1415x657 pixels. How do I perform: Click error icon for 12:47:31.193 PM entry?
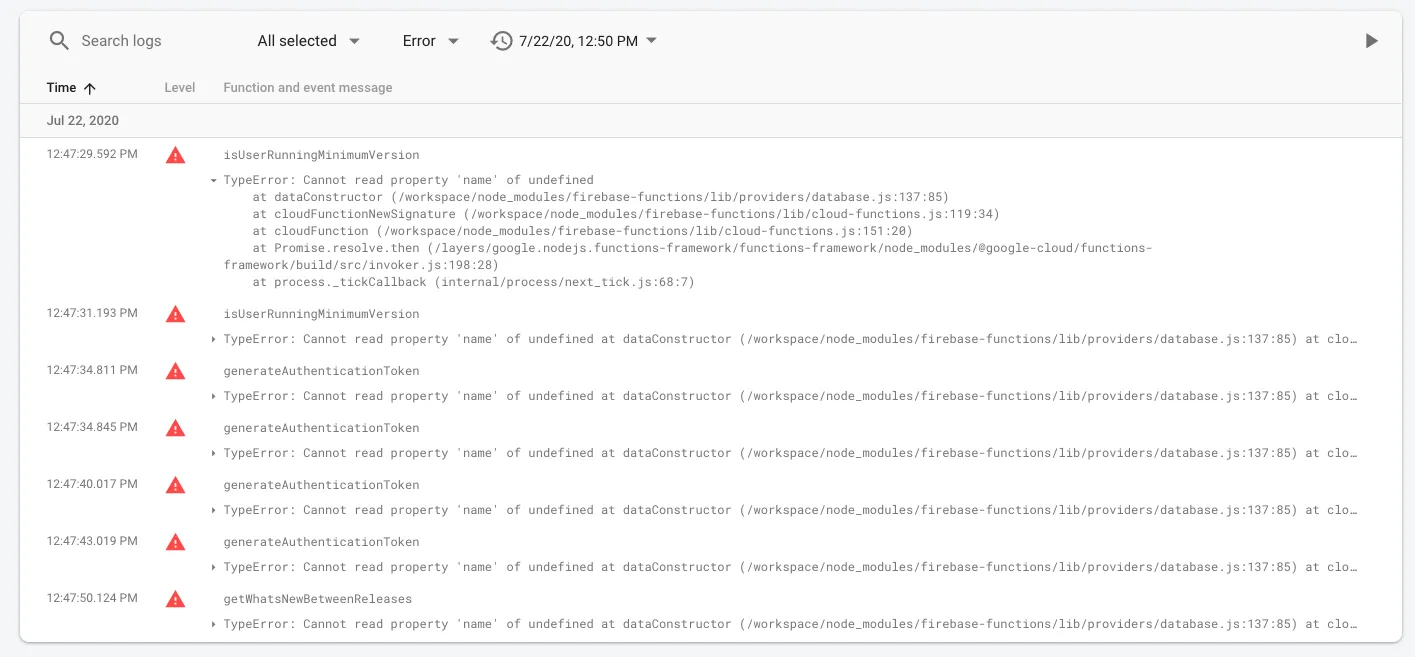tap(175, 314)
